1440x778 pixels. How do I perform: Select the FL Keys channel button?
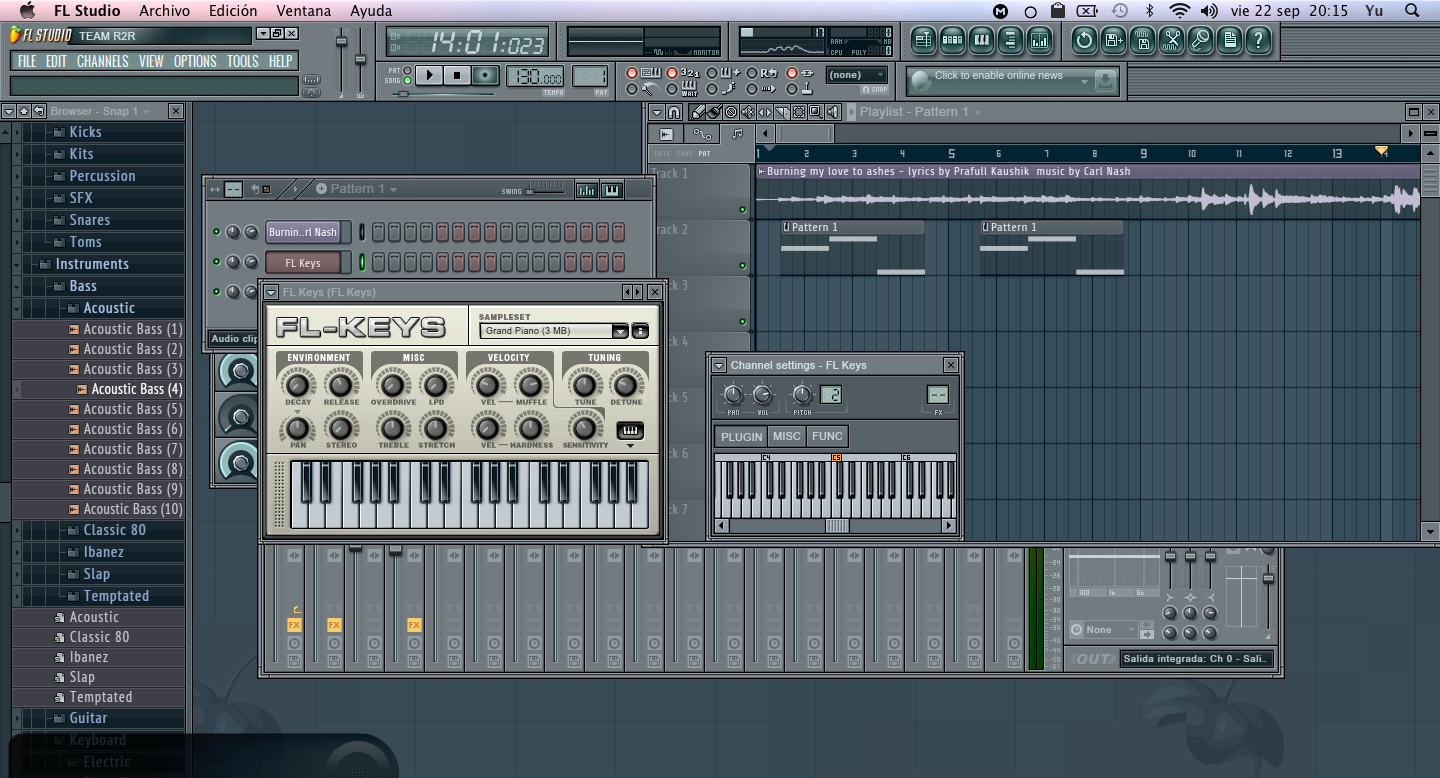point(303,263)
